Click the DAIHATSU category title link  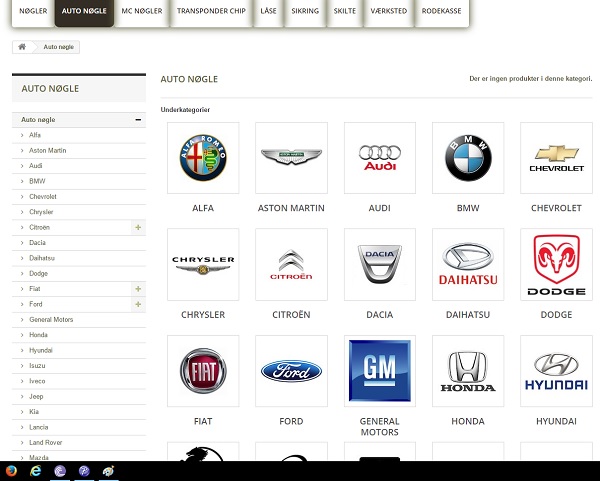pyautogui.click(x=468, y=315)
